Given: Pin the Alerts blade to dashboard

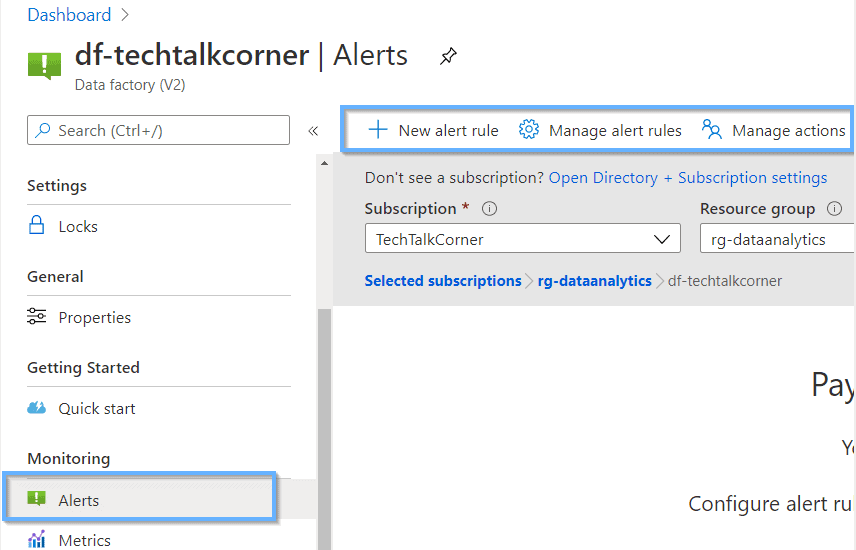Looking at the screenshot, I should [x=448, y=56].
